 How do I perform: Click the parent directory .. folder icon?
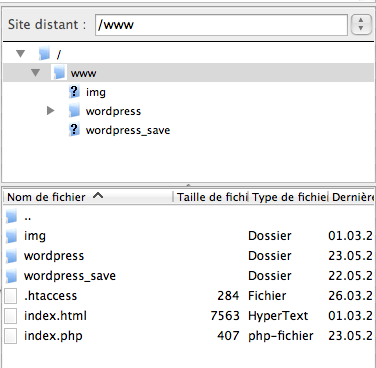tap(11, 217)
